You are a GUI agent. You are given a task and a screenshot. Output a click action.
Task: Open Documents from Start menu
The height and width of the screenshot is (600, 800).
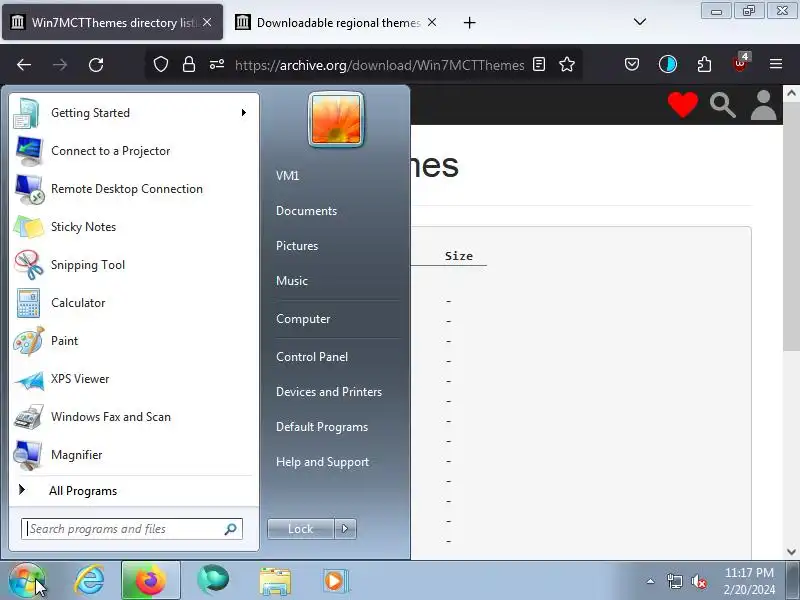click(306, 211)
